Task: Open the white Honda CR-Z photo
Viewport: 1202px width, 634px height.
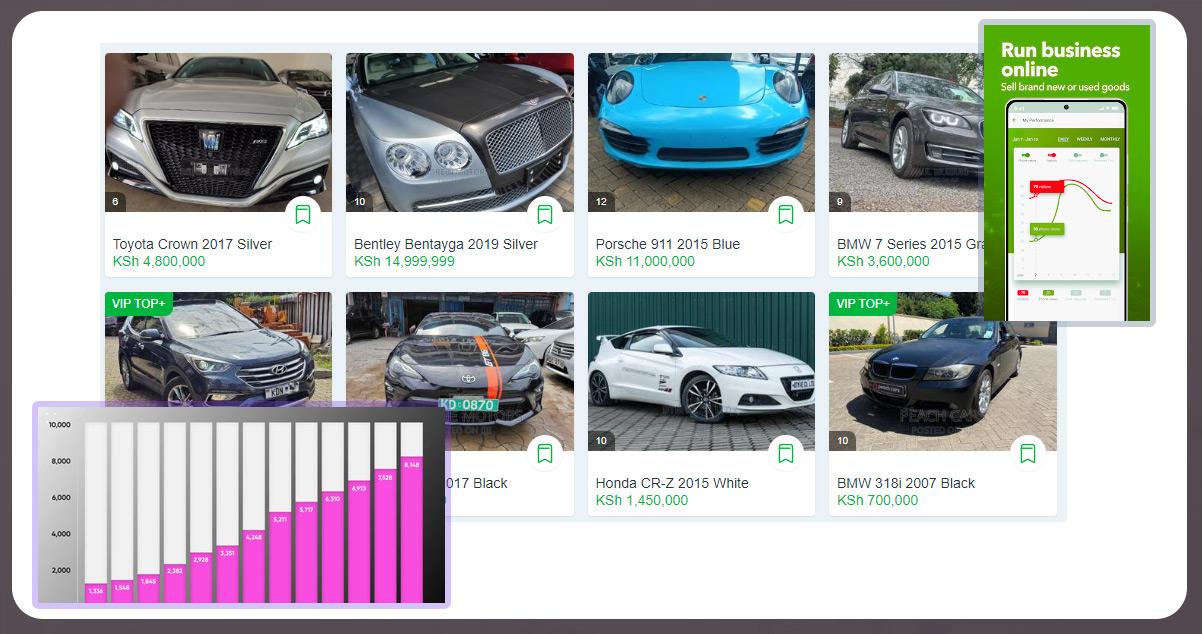Action: coord(701,371)
